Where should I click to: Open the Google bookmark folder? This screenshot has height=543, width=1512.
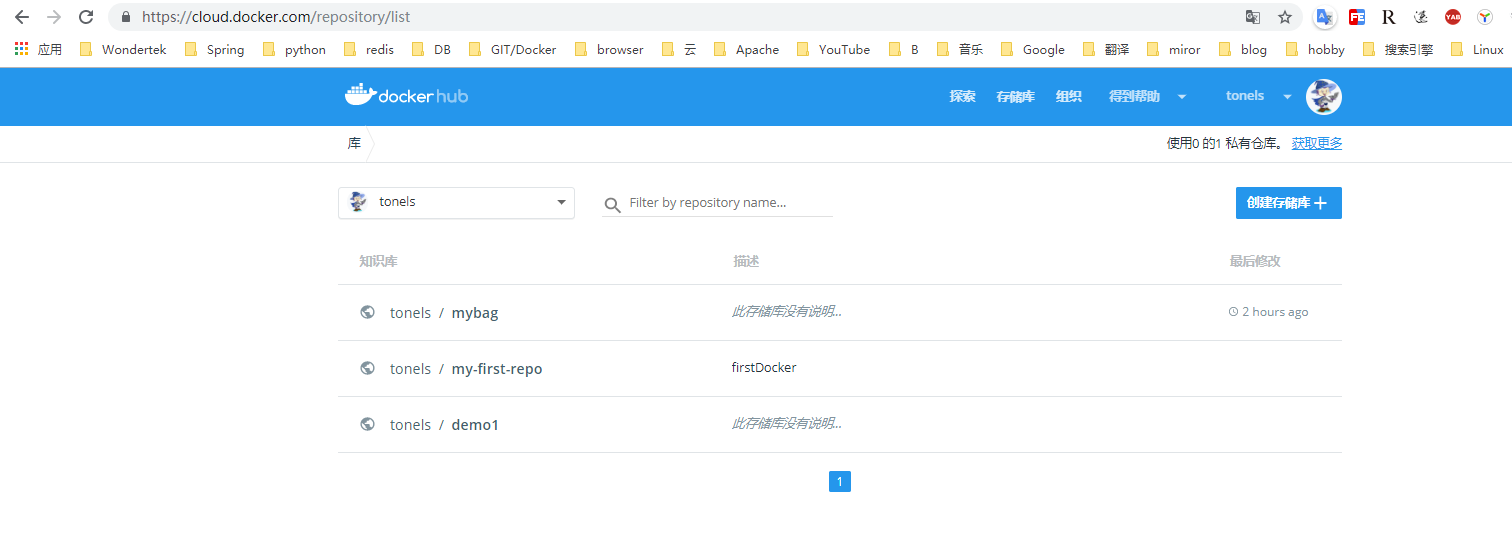(1034, 49)
